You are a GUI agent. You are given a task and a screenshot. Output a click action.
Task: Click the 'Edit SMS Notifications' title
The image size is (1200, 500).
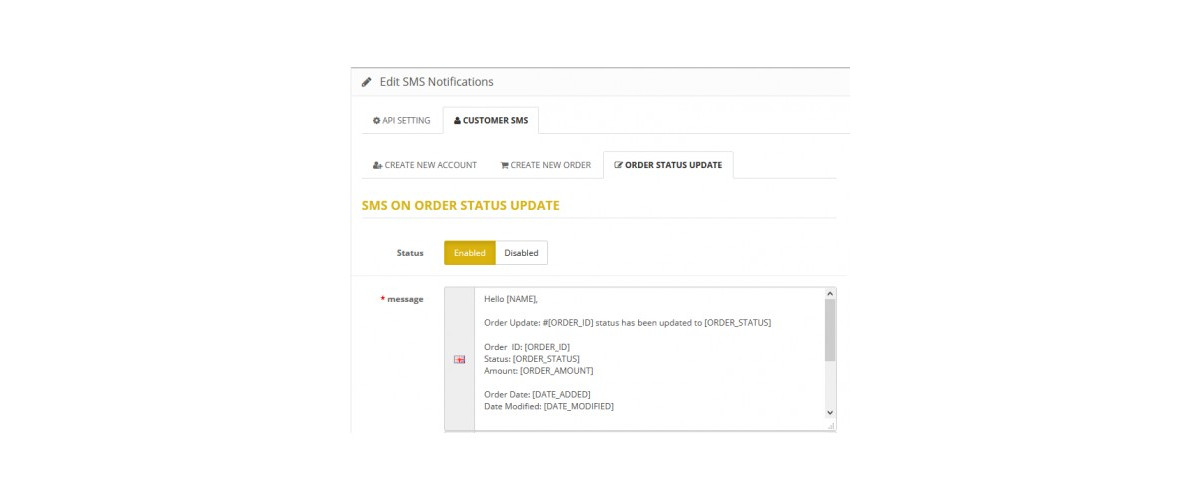[x=436, y=82]
